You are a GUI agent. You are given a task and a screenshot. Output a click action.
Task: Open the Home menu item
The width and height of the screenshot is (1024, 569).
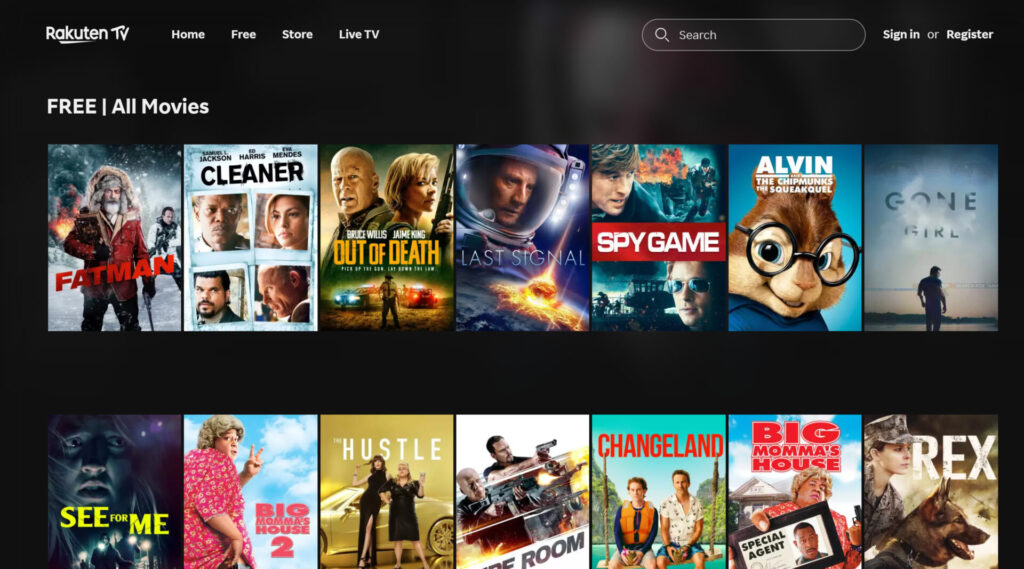(188, 35)
